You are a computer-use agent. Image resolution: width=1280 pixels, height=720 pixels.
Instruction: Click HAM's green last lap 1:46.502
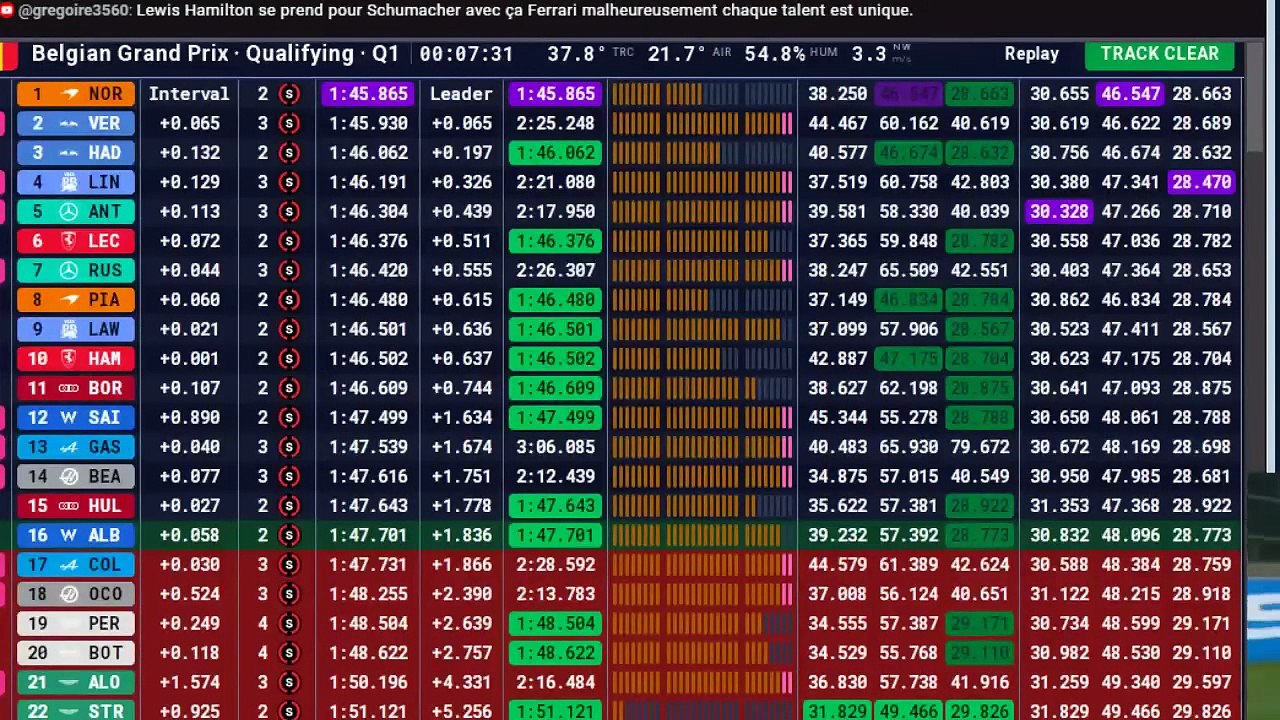pyautogui.click(x=555, y=358)
